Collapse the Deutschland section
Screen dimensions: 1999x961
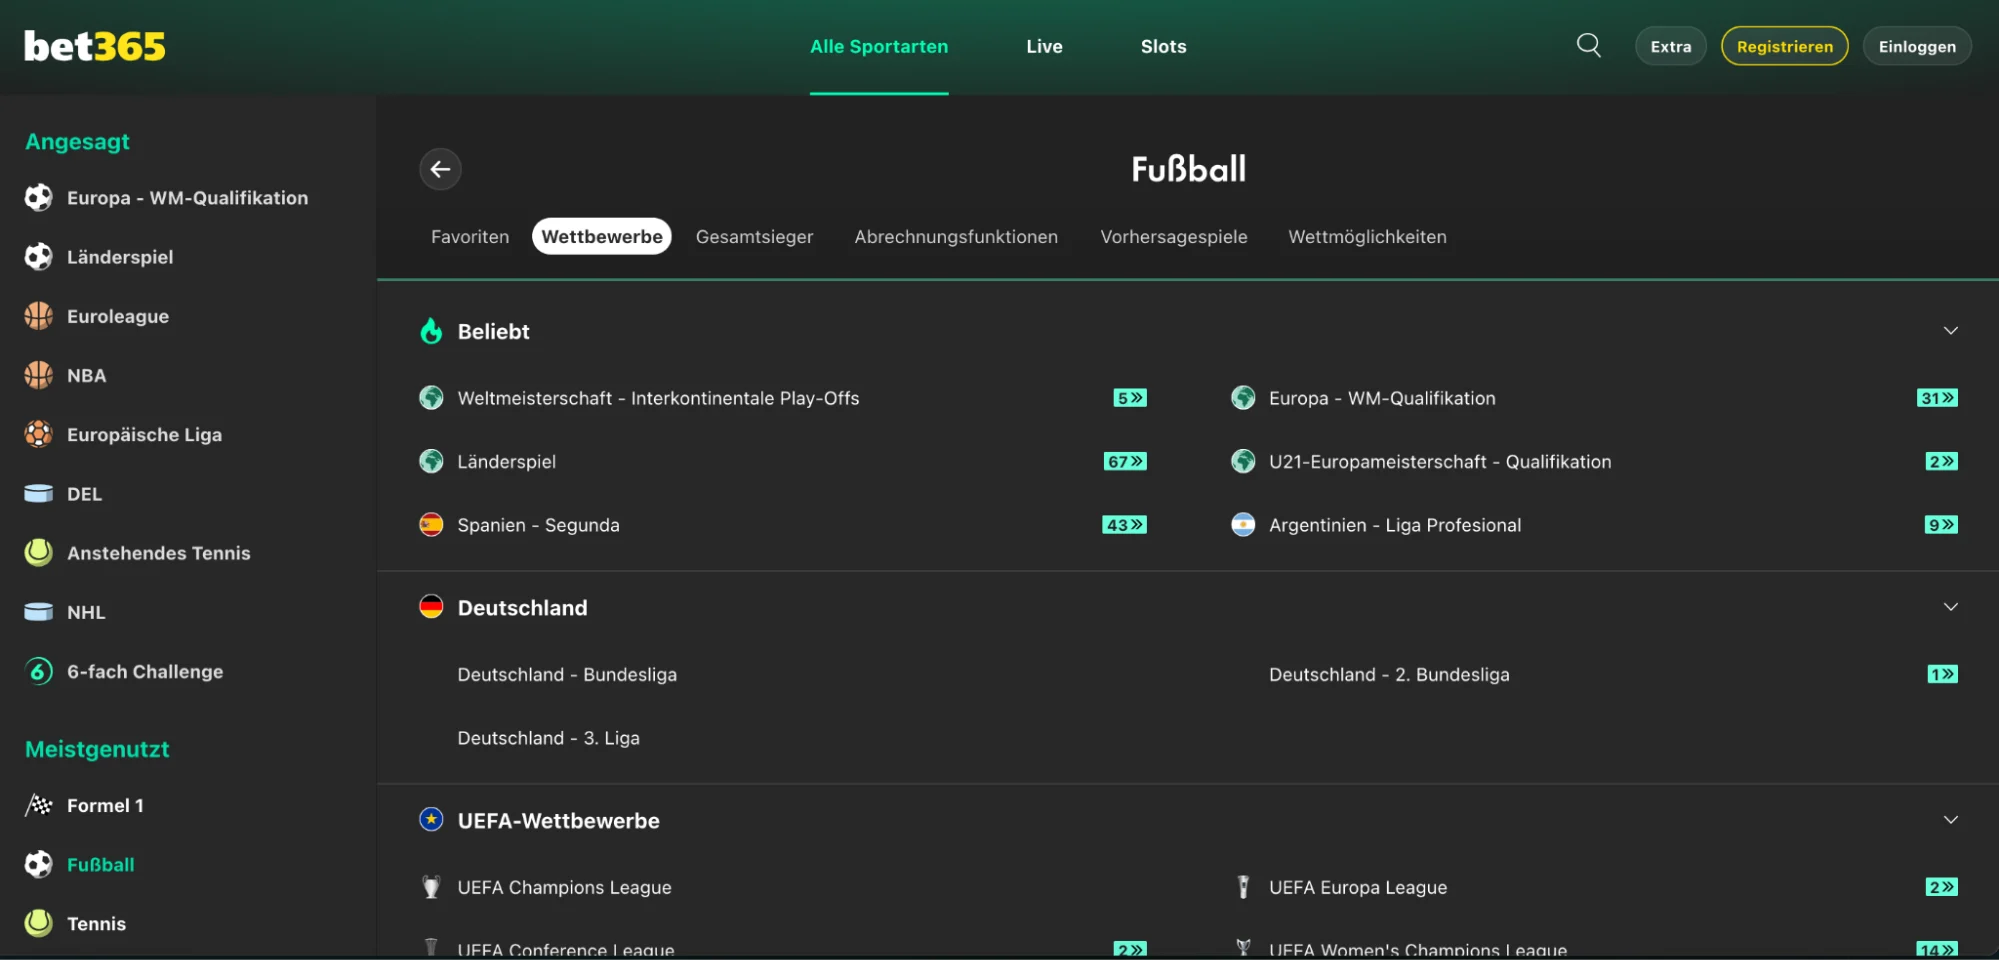[1950, 607]
